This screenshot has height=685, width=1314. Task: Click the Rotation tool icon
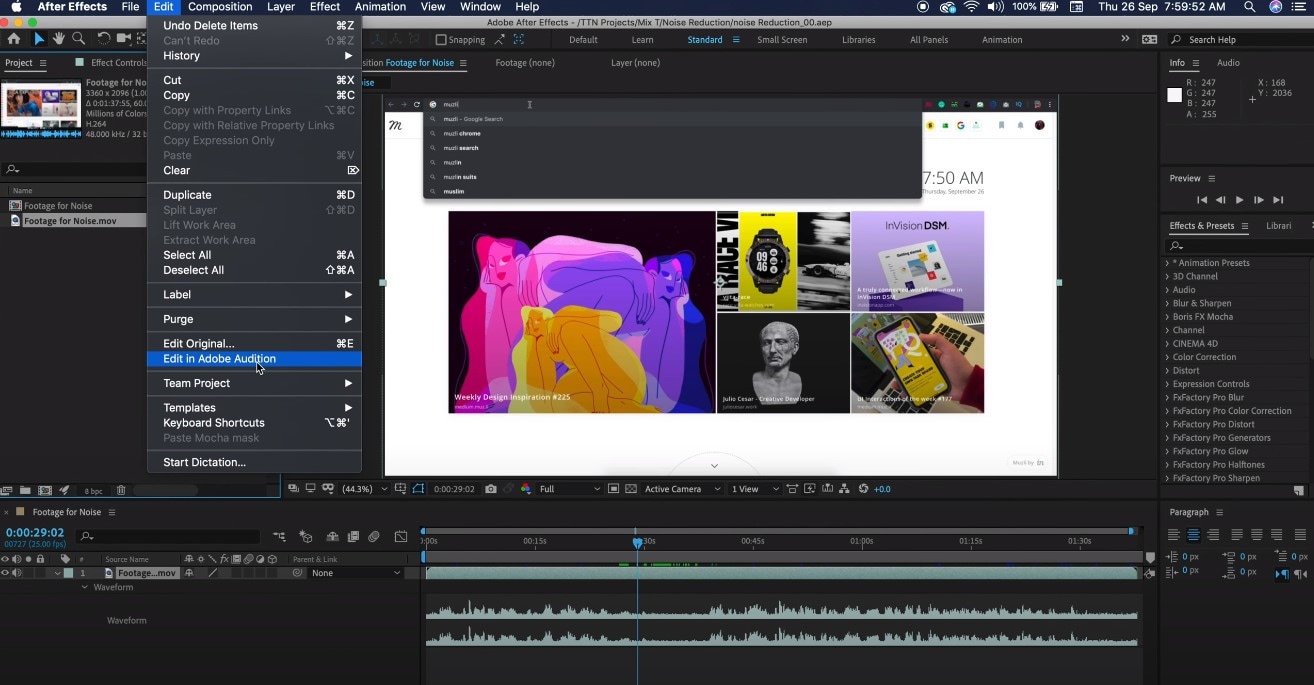104,39
